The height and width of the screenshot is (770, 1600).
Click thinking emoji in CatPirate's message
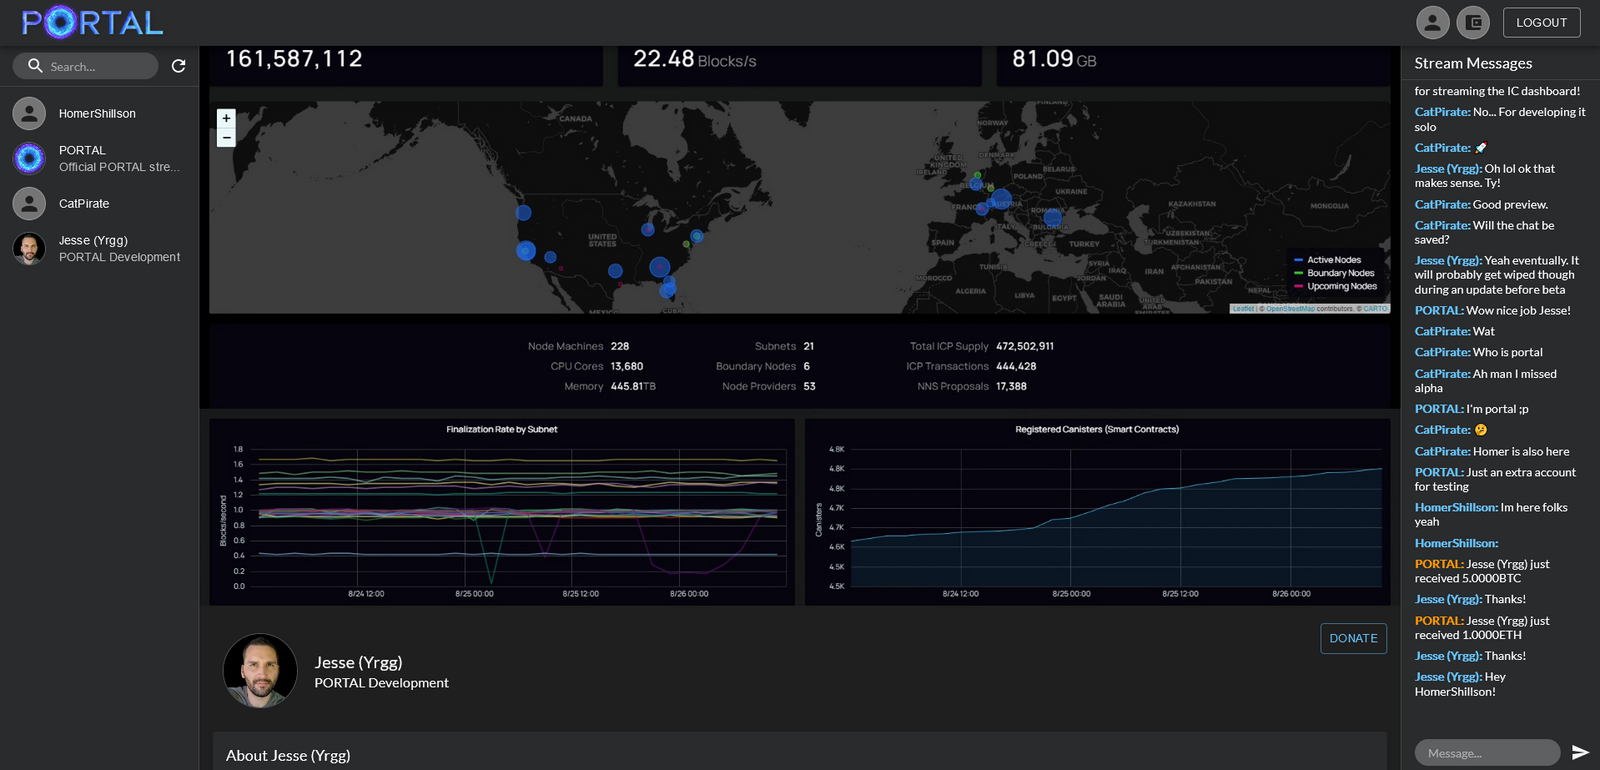pos(1481,430)
